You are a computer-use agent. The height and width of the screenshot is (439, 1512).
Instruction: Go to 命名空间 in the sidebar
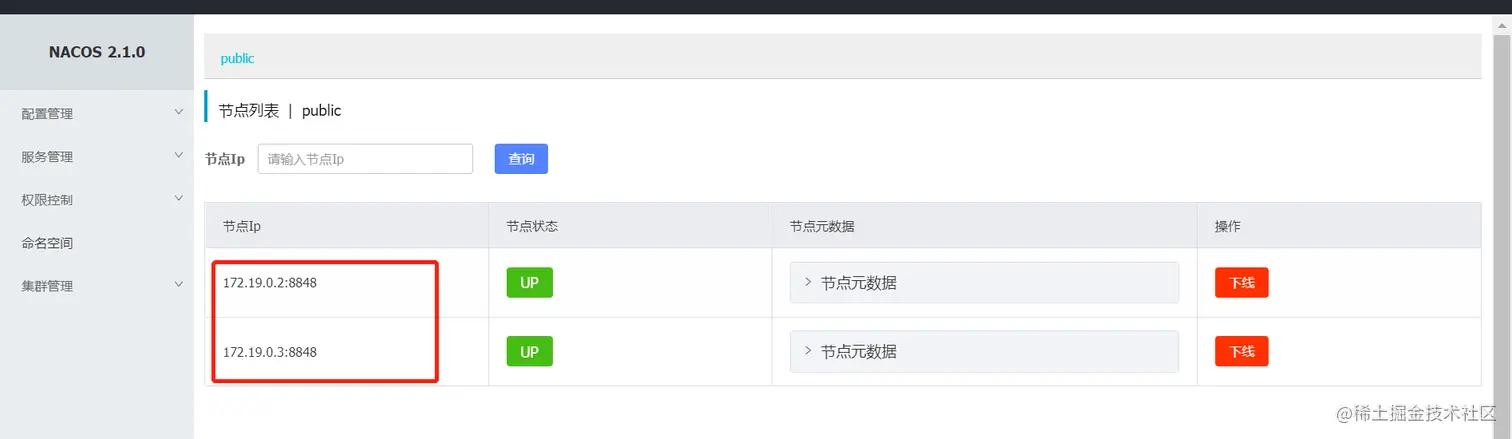click(47, 243)
